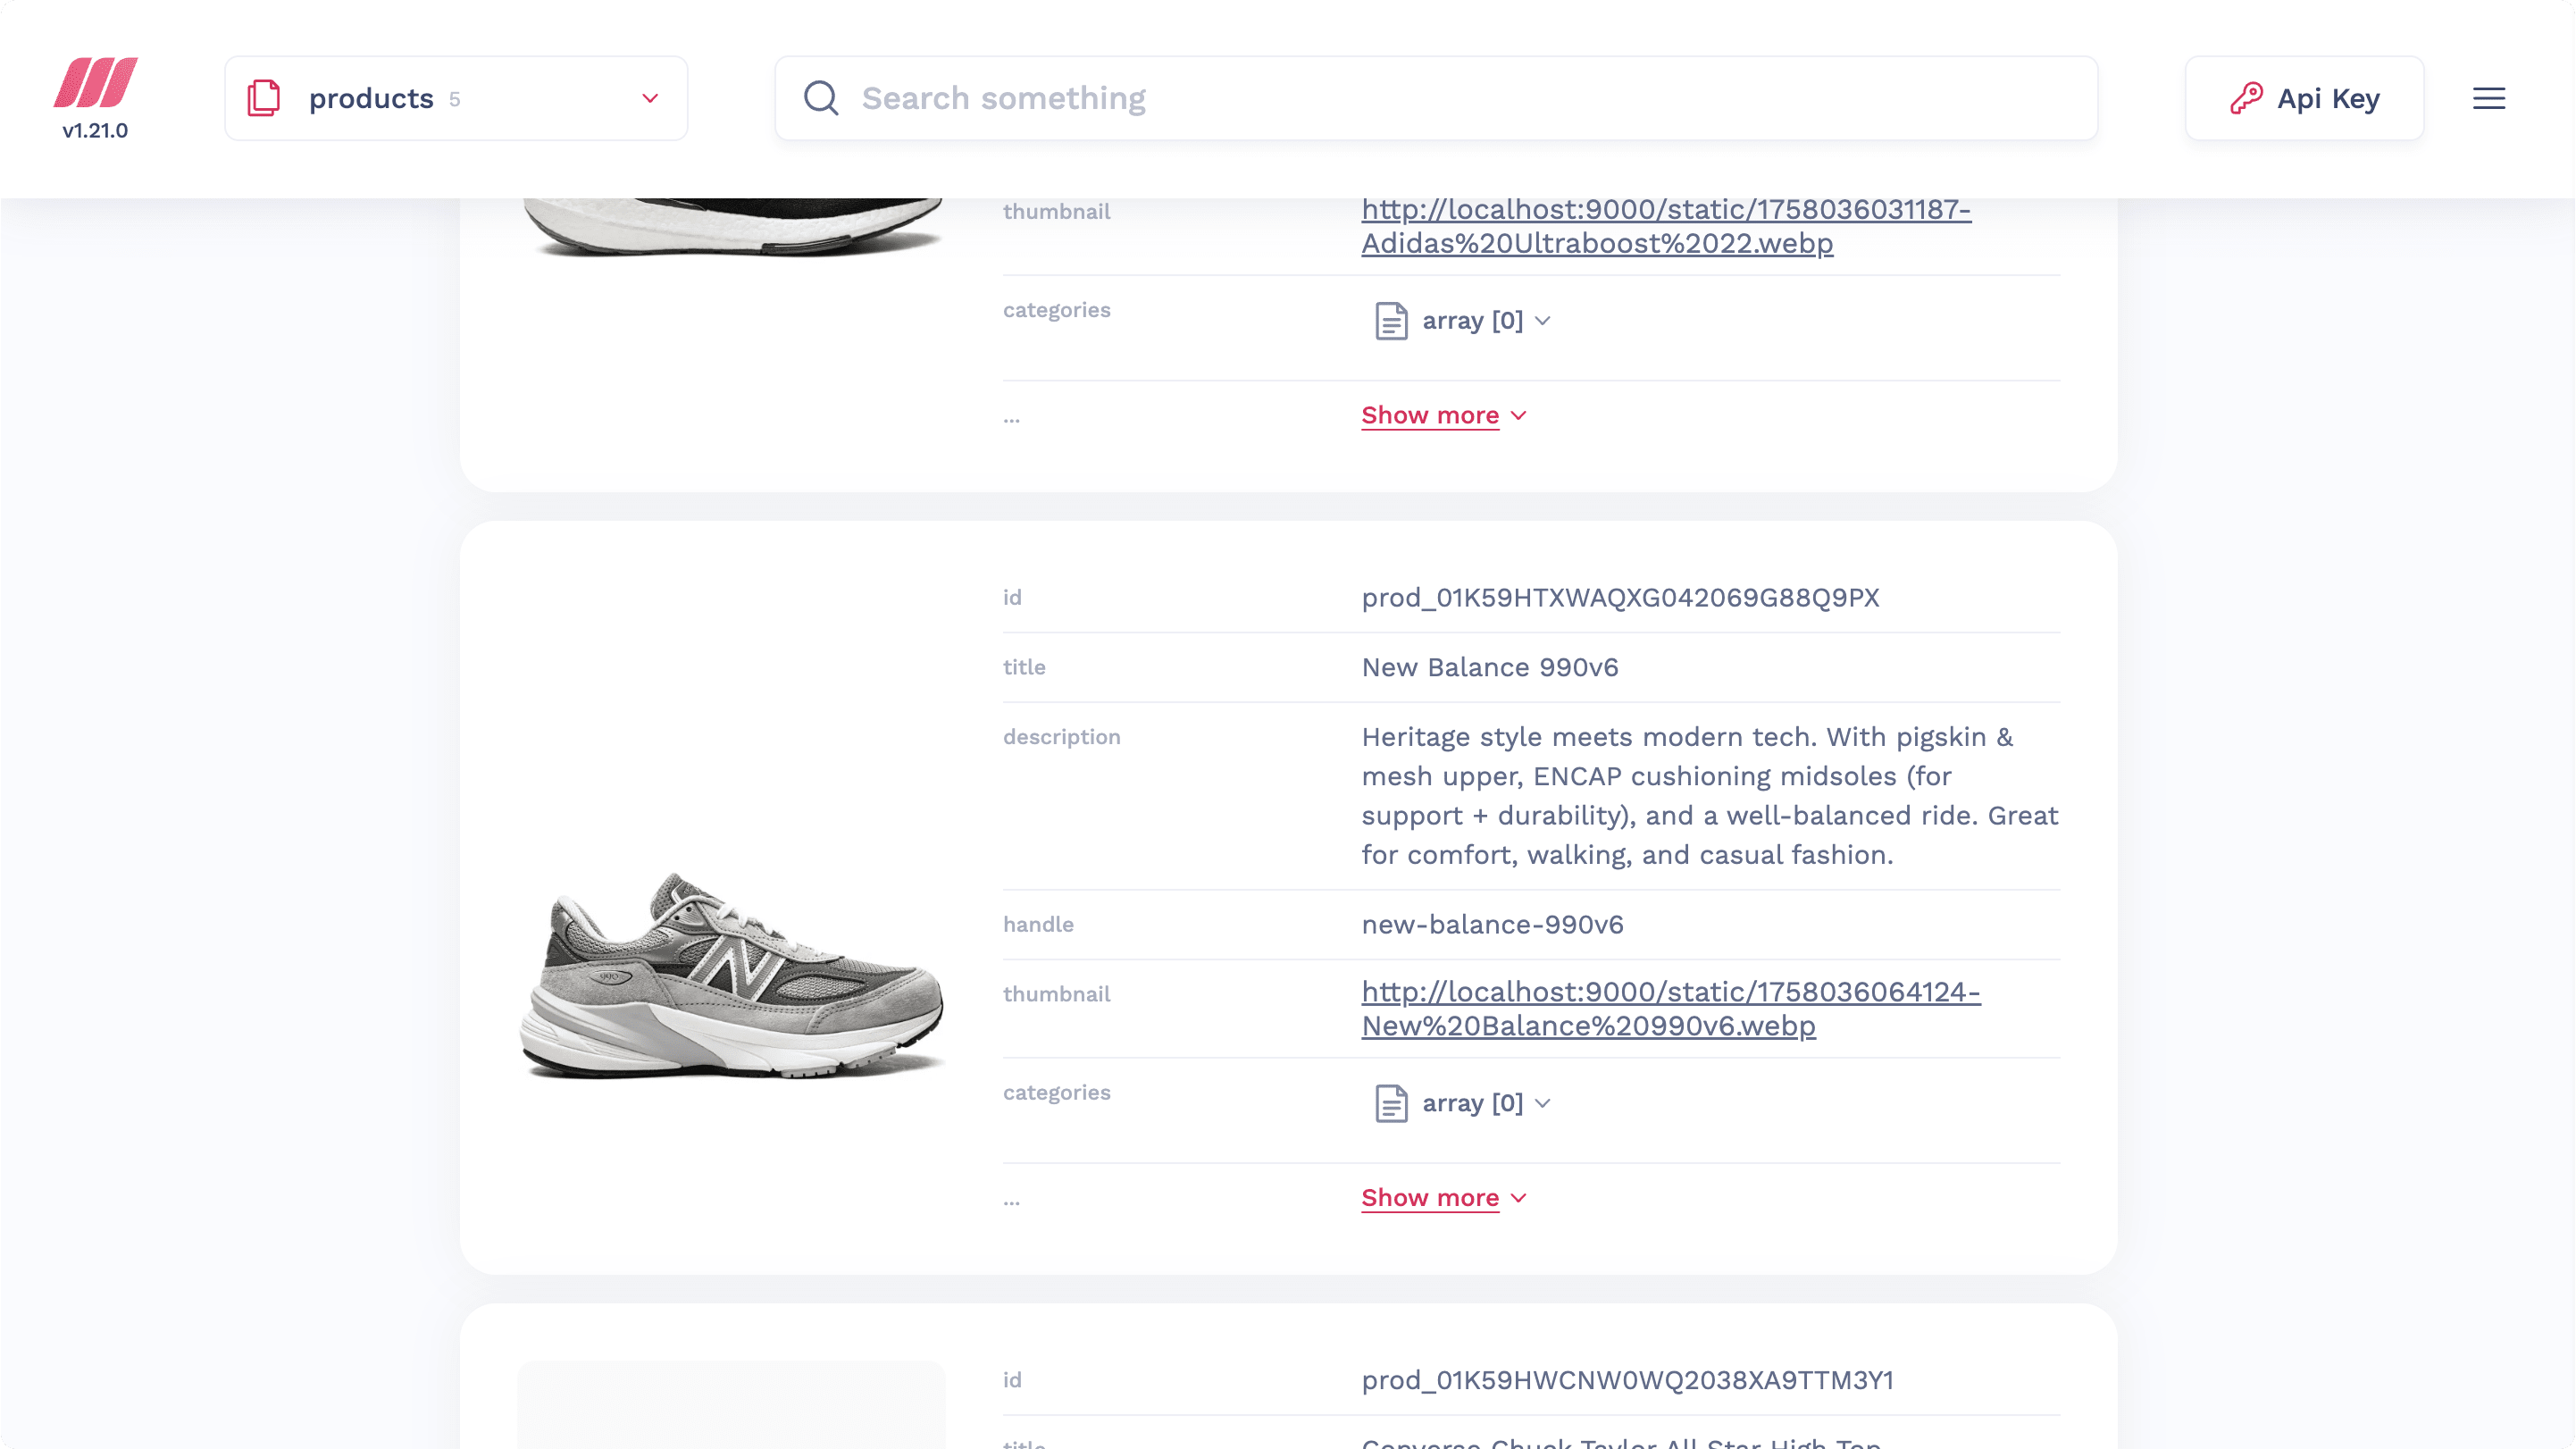Image resolution: width=2576 pixels, height=1449 pixels.
Task: Open the products index dropdown
Action: pyautogui.click(x=650, y=98)
